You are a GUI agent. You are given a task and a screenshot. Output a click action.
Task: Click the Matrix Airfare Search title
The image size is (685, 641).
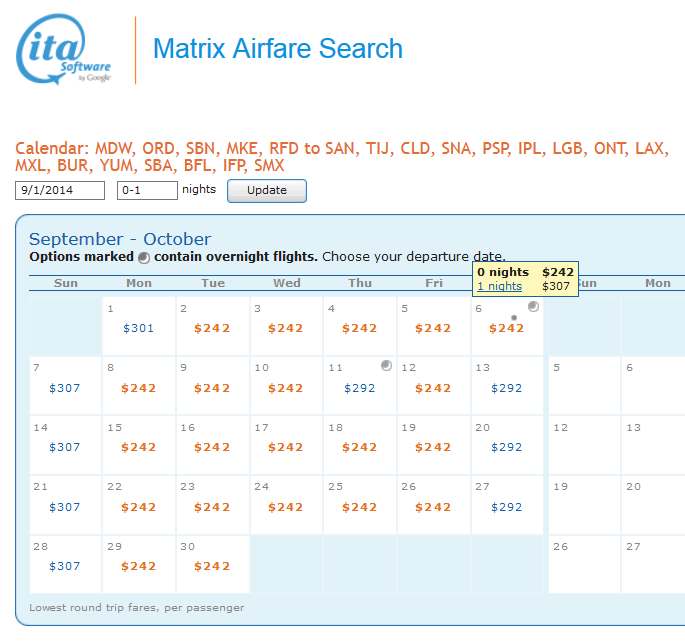coord(277,48)
